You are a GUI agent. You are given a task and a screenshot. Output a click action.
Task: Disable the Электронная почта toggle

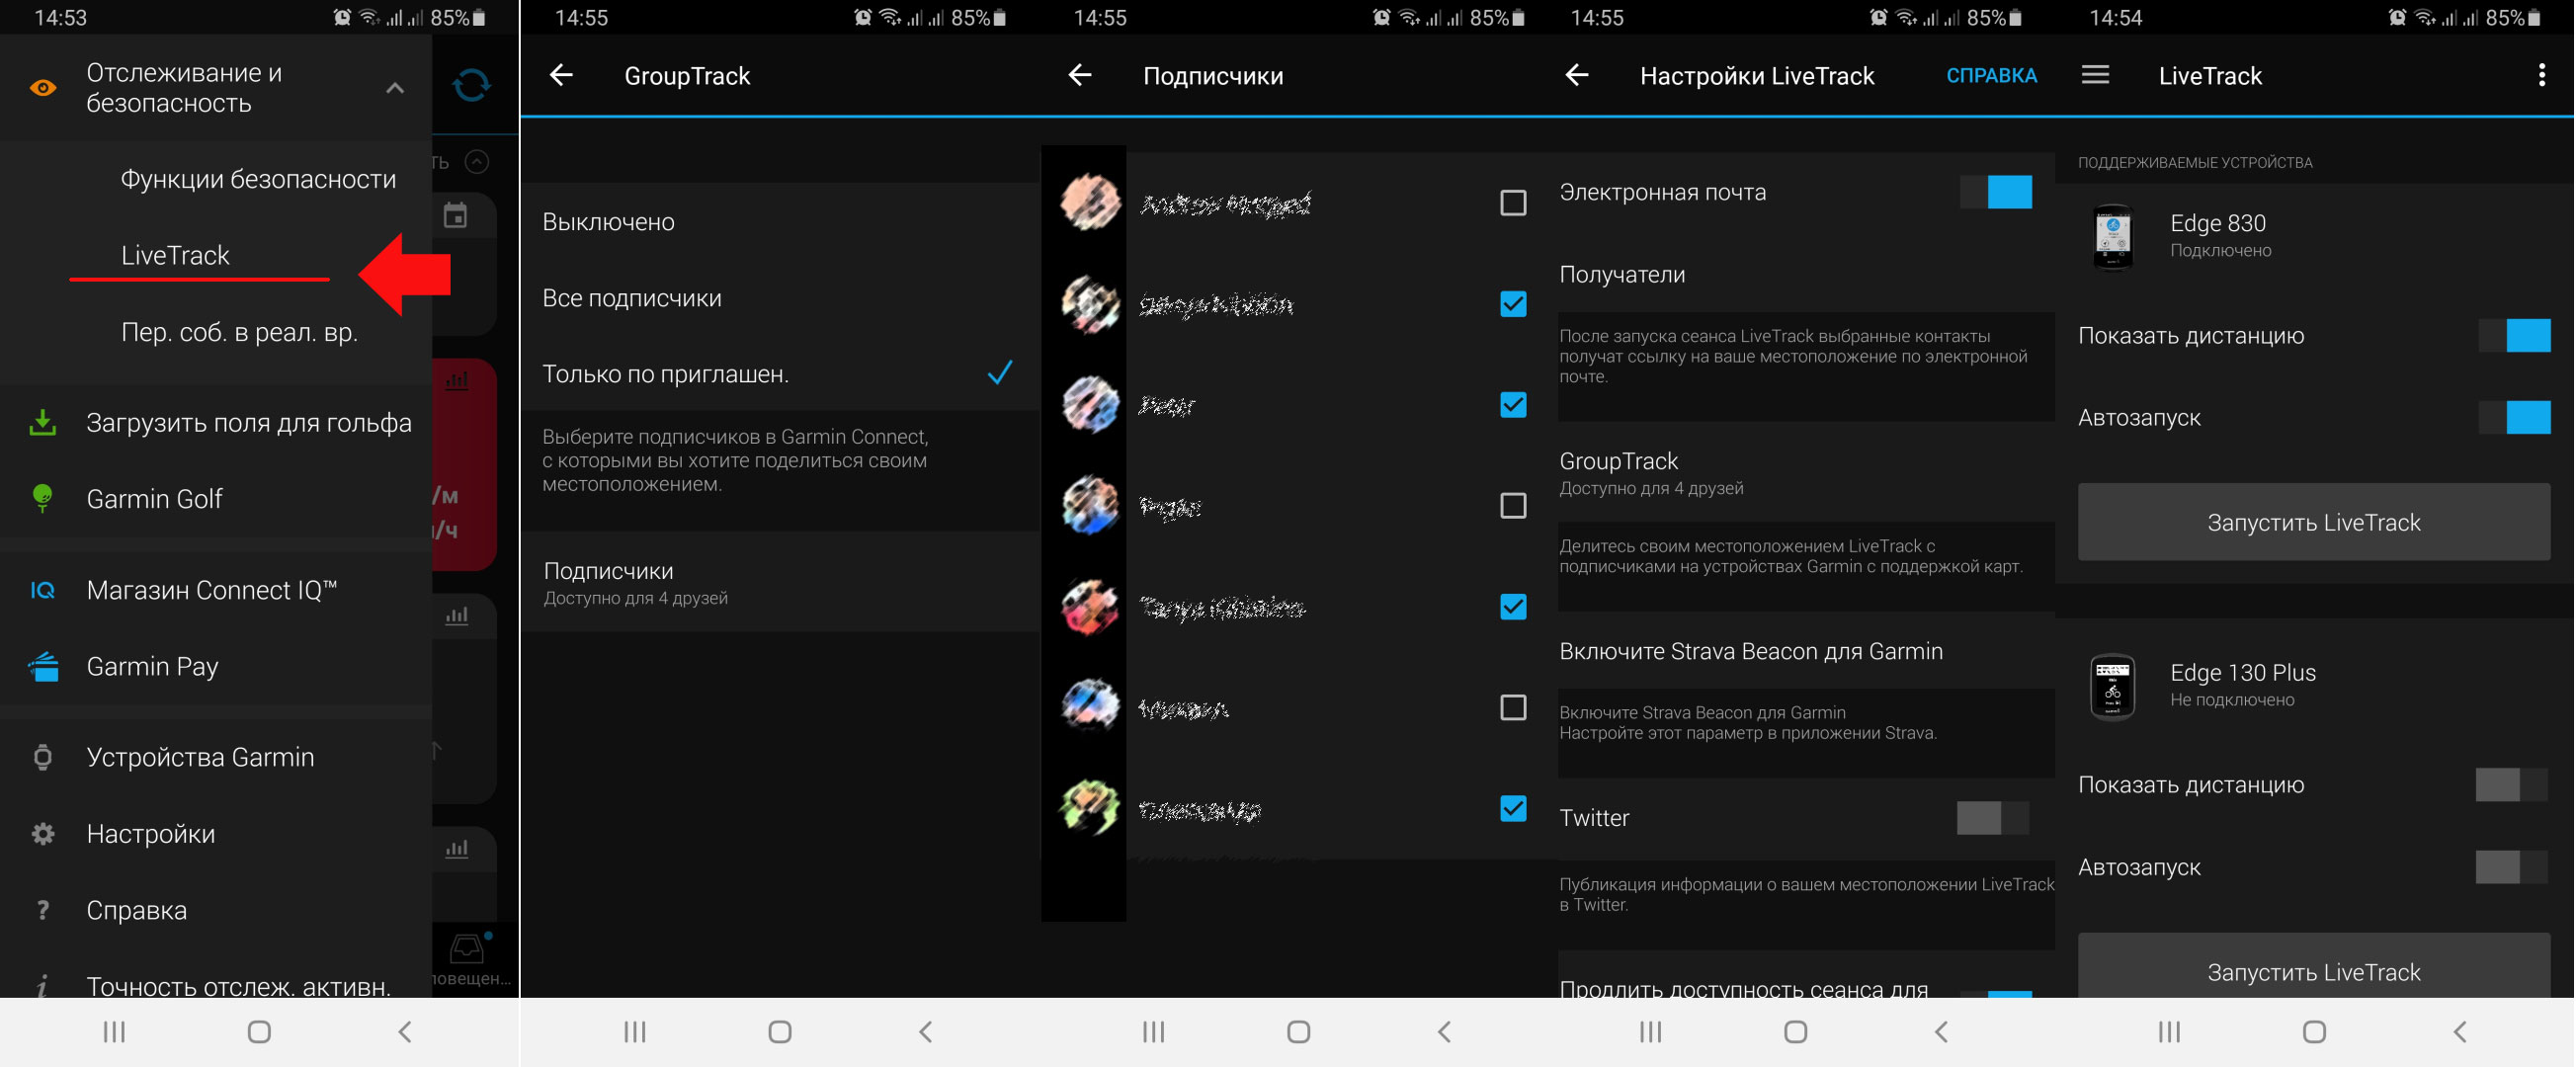click(1995, 192)
